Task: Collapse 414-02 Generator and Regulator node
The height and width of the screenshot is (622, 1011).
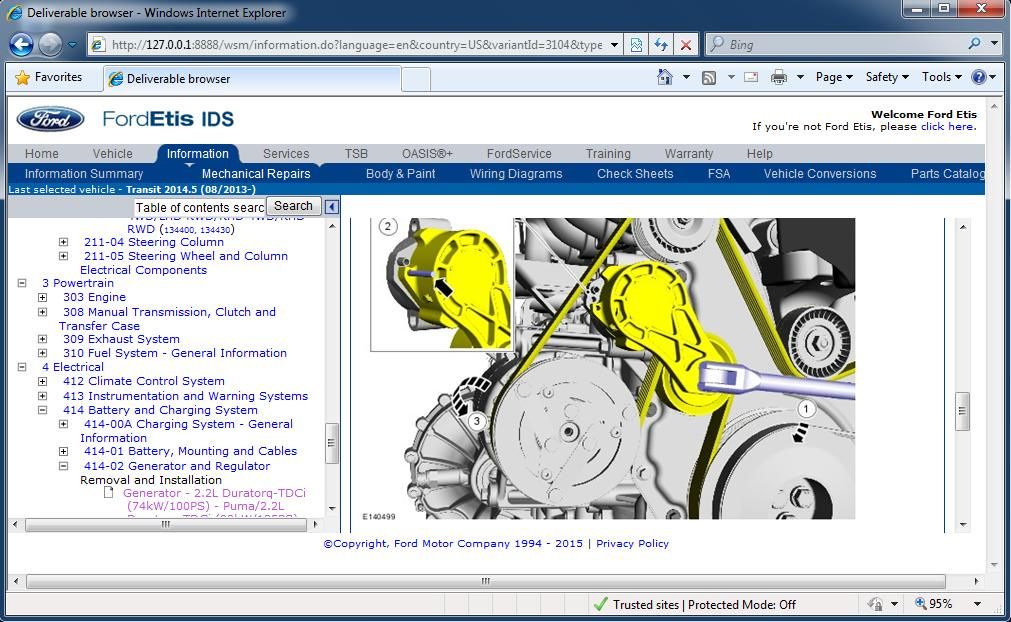Action: 63,465
